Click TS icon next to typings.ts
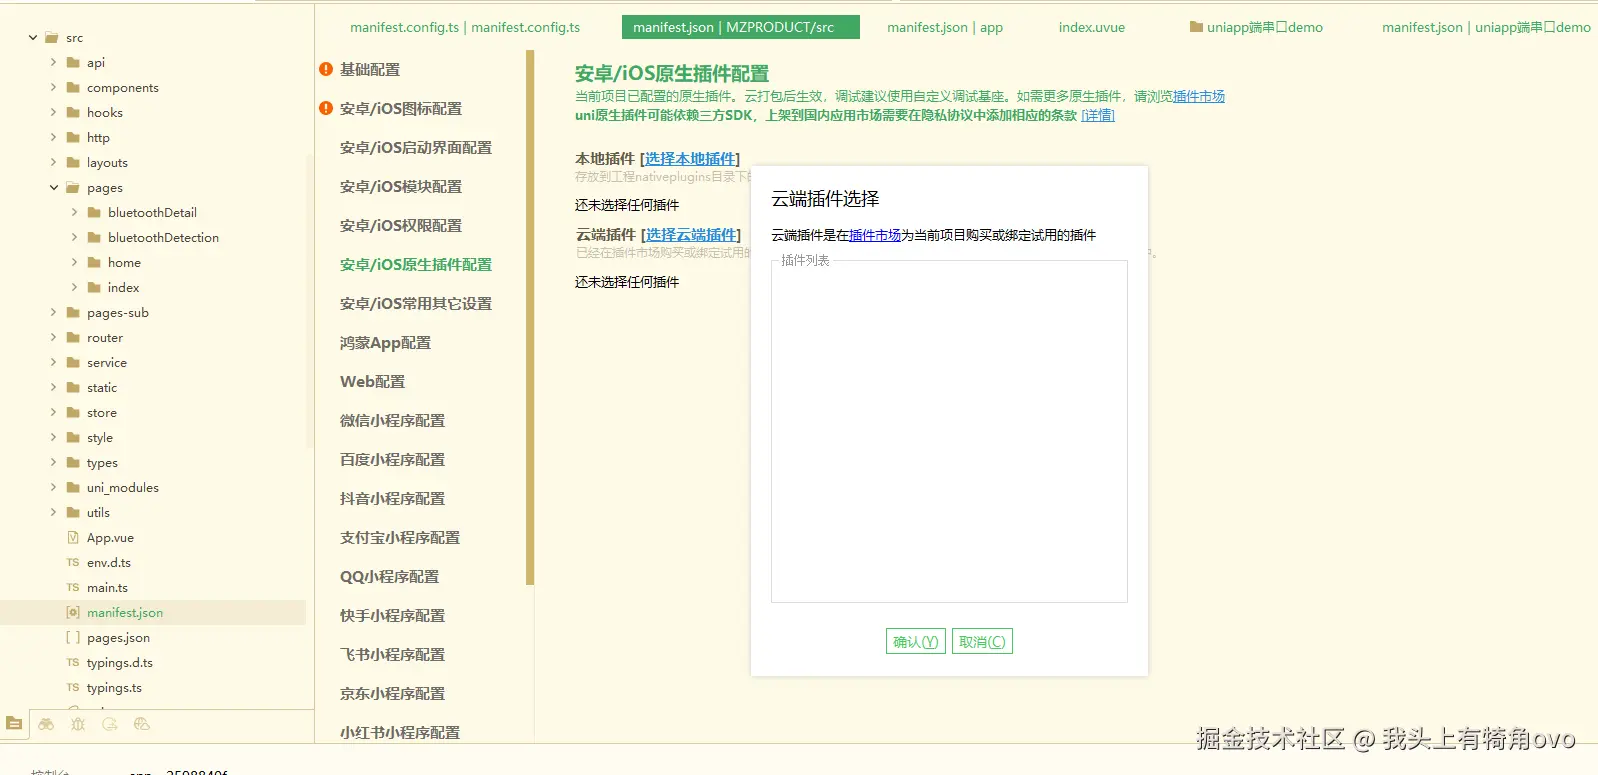The image size is (1598, 775). coord(73,687)
